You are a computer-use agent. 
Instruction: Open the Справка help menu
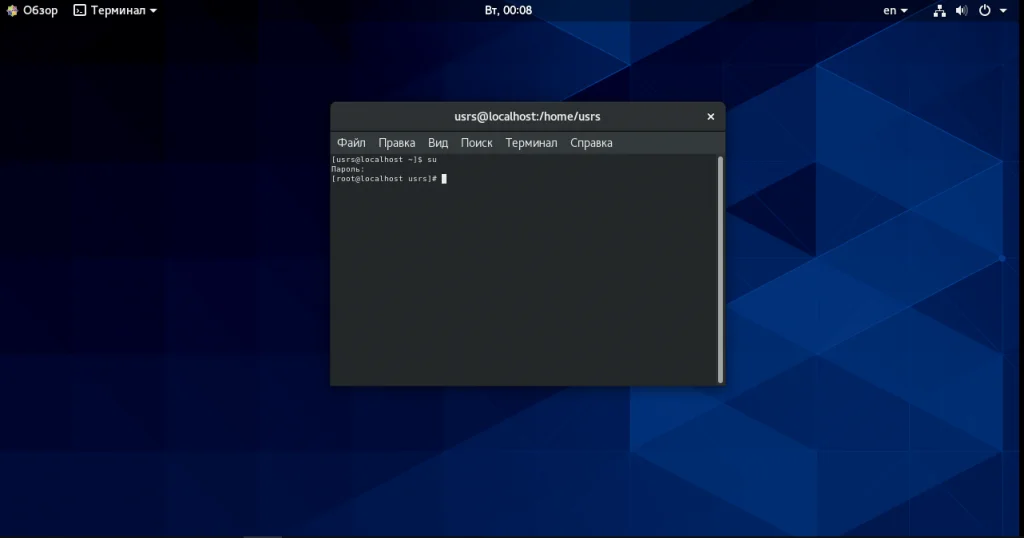pos(591,143)
